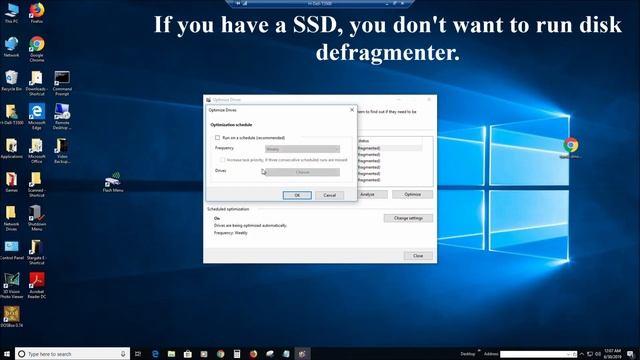Open the Control Panel desktop icon

pyautogui.click(x=11, y=250)
